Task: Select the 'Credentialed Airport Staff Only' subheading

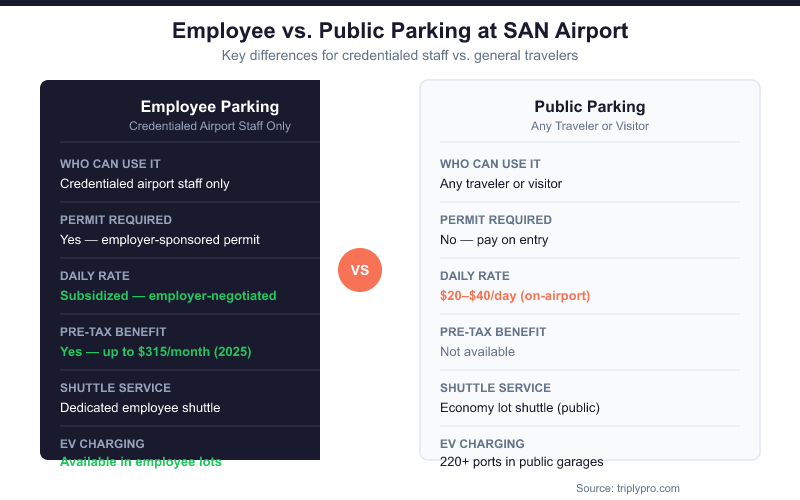Action: (x=210, y=126)
